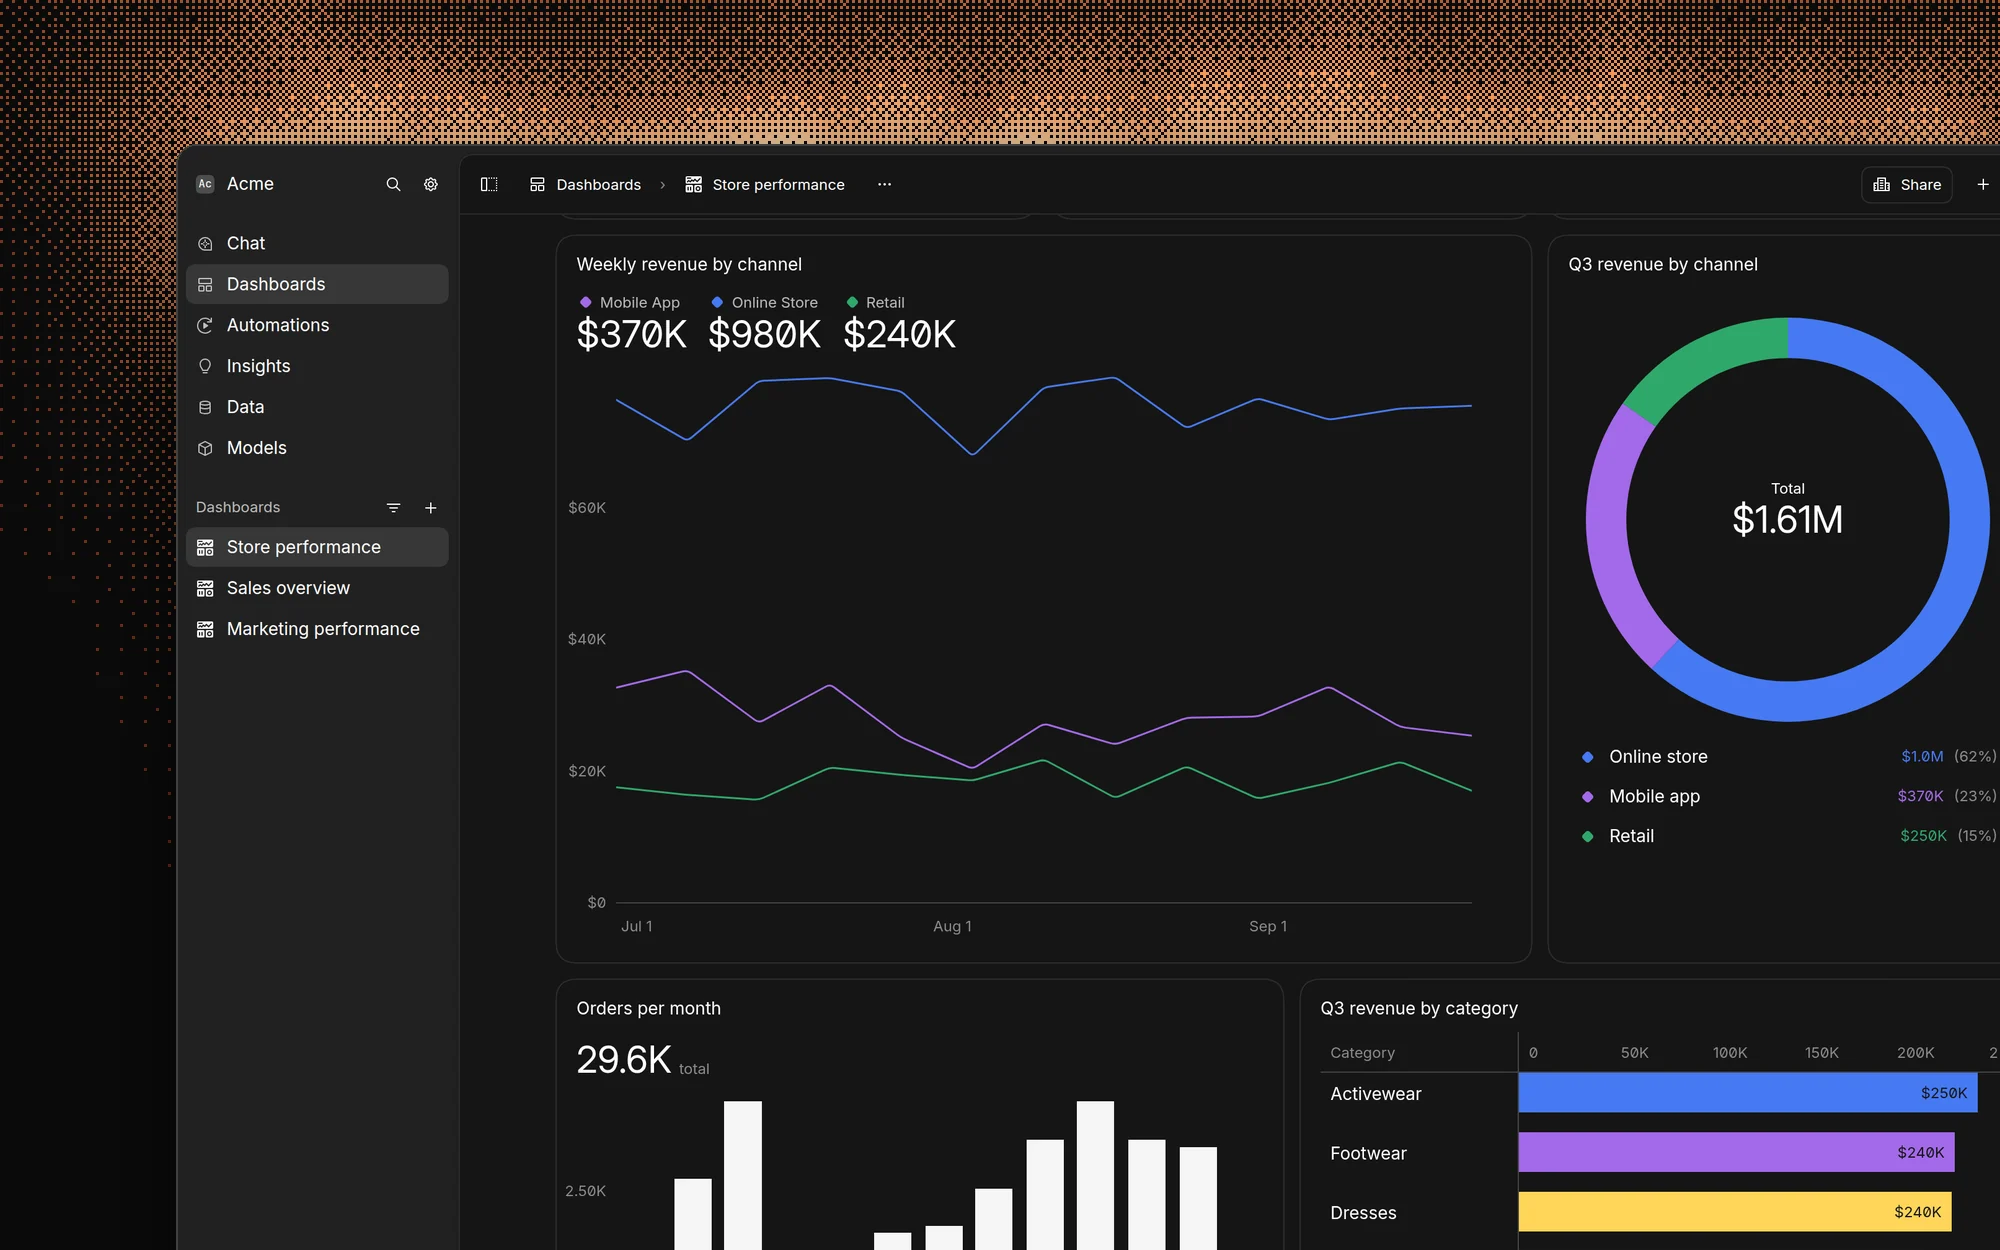Click the Q3 revenue by category title

1419,1008
